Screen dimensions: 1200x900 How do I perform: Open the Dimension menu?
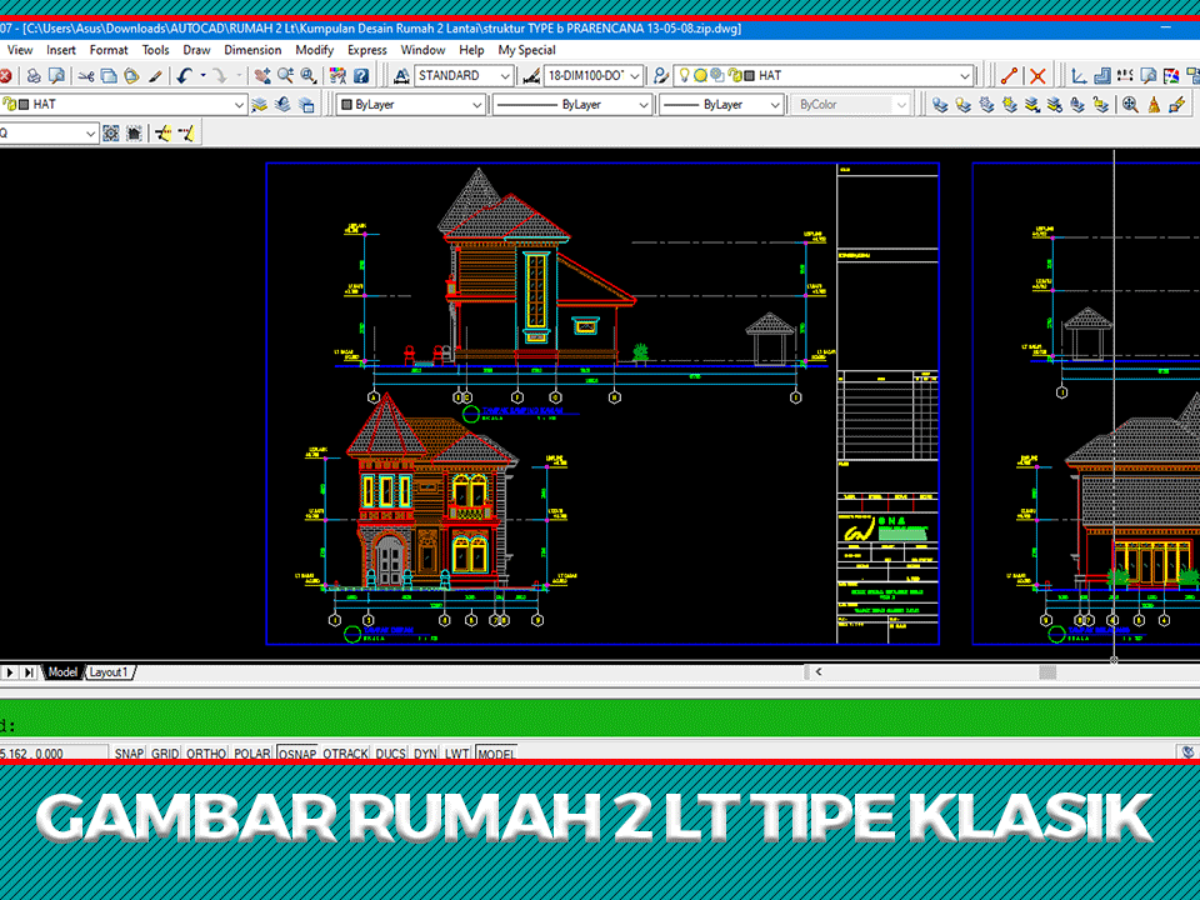pos(253,50)
